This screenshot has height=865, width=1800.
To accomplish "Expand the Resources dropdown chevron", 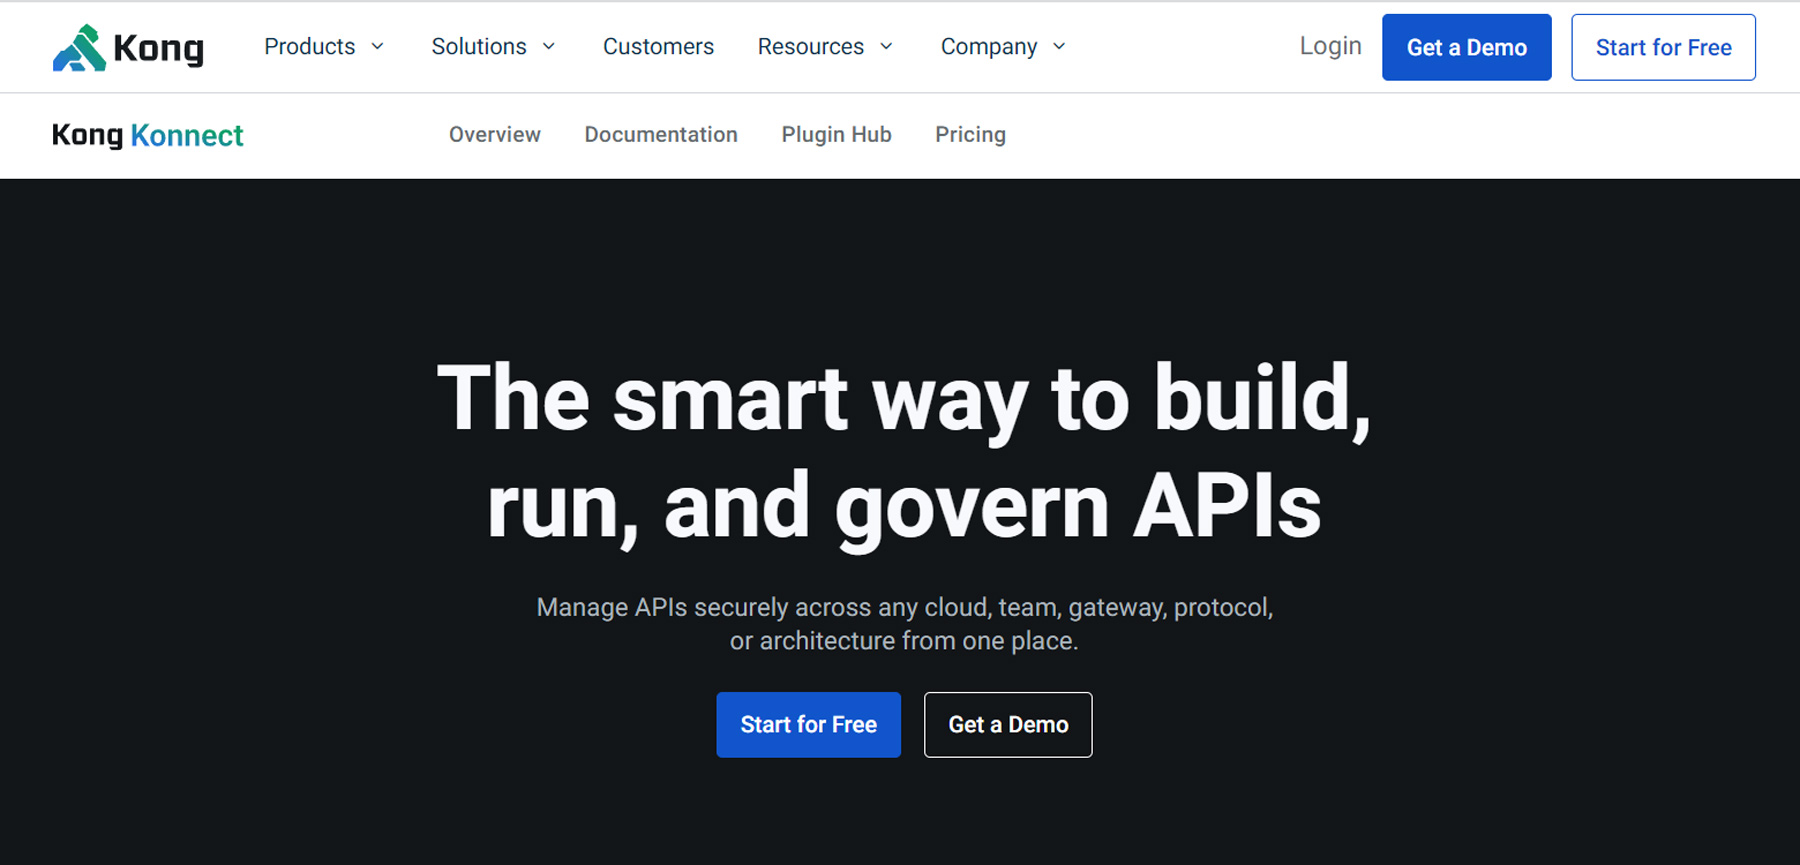I will pos(886,47).
